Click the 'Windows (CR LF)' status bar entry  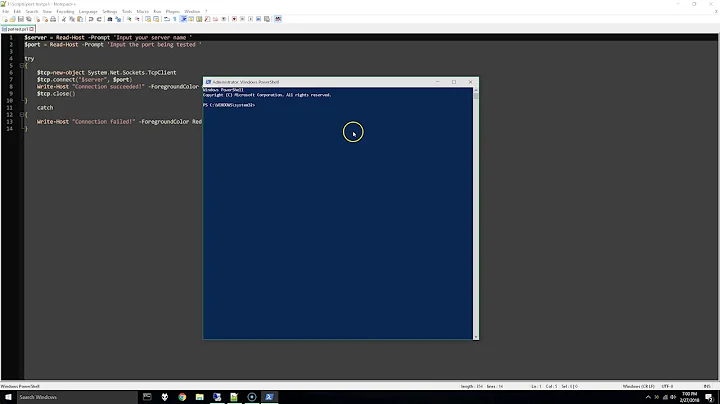638,387
